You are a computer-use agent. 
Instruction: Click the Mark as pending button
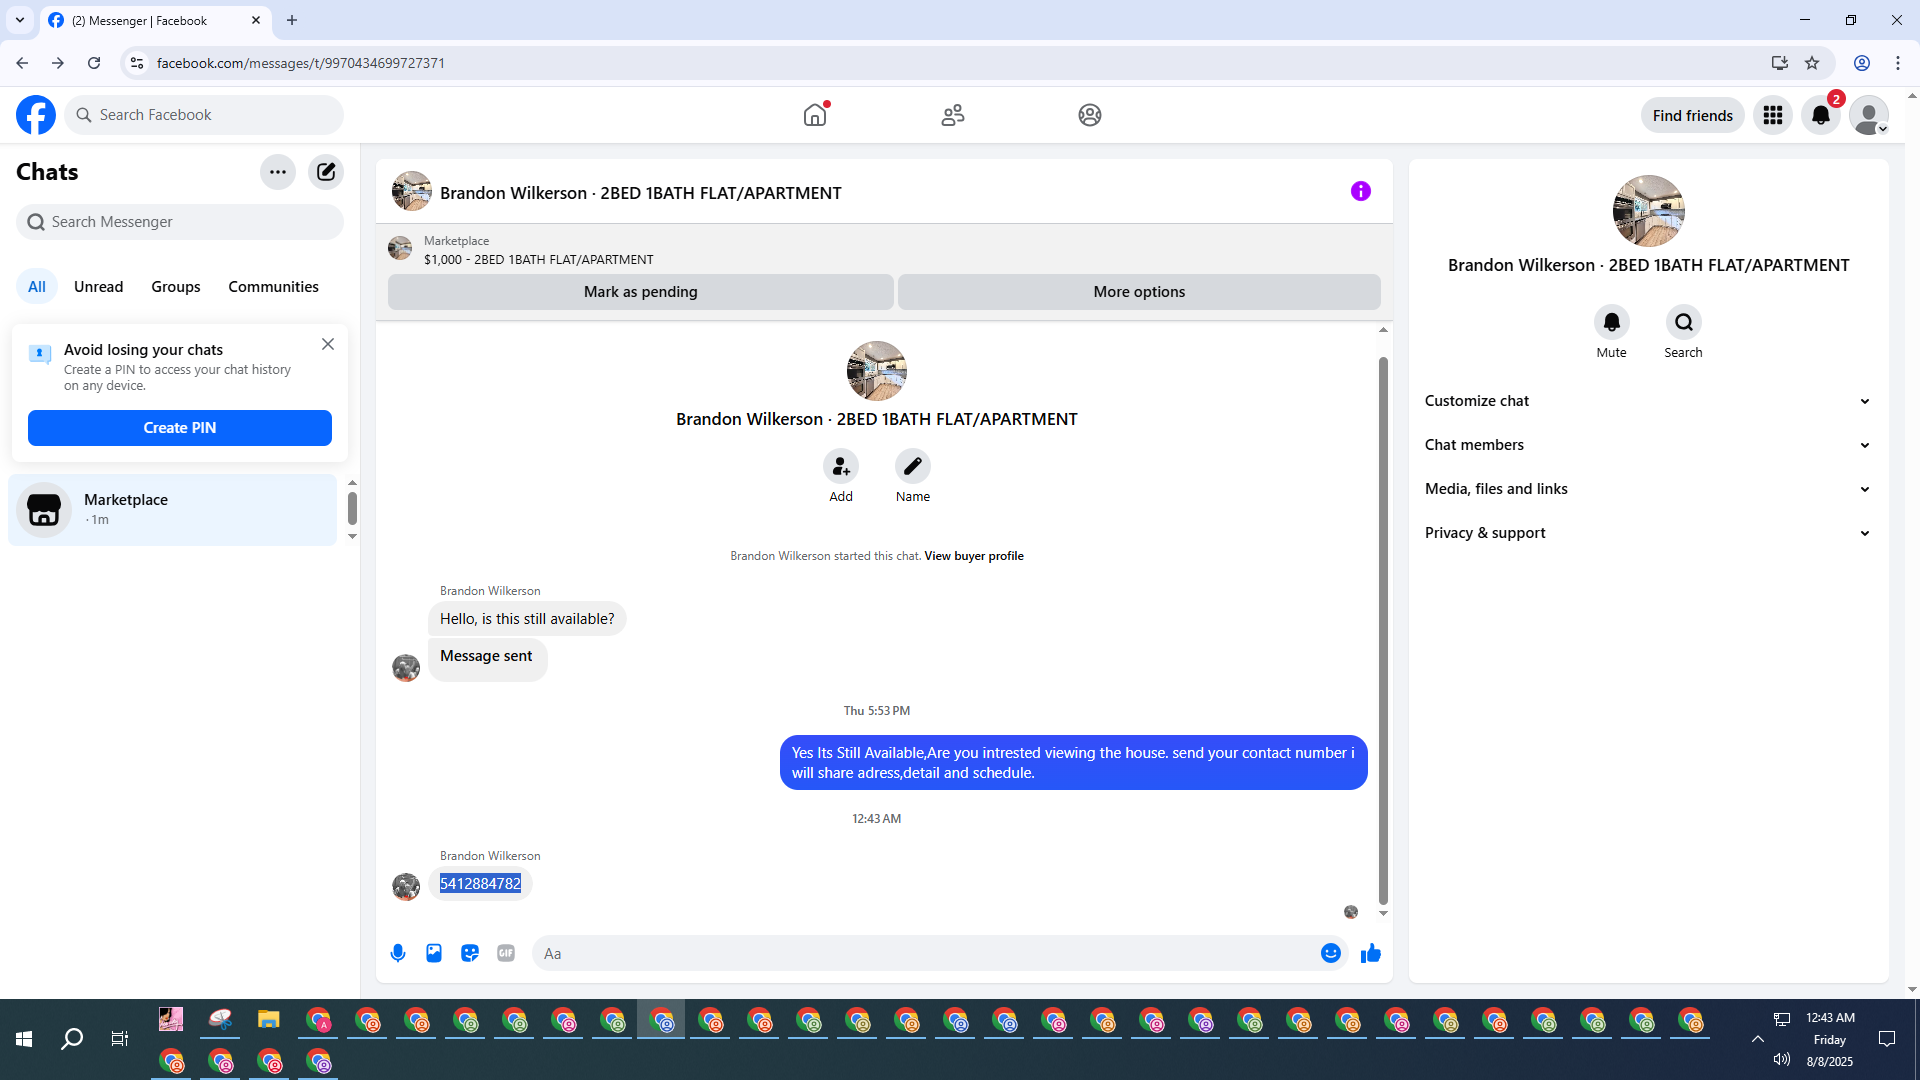pos(640,292)
